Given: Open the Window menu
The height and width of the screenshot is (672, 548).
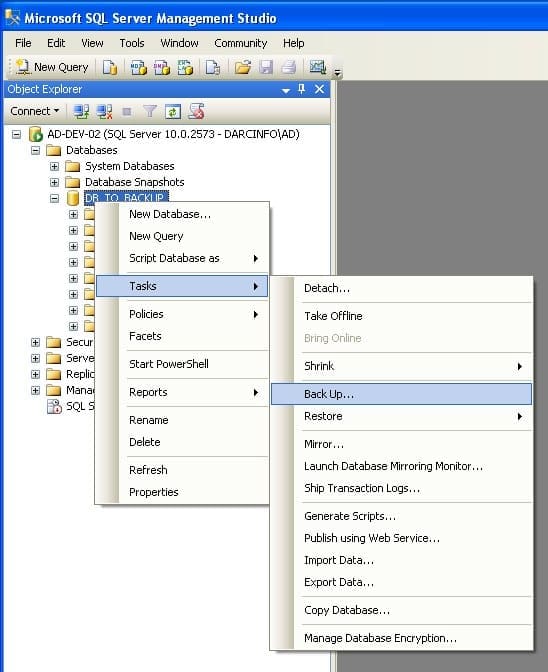Looking at the screenshot, I should point(179,43).
